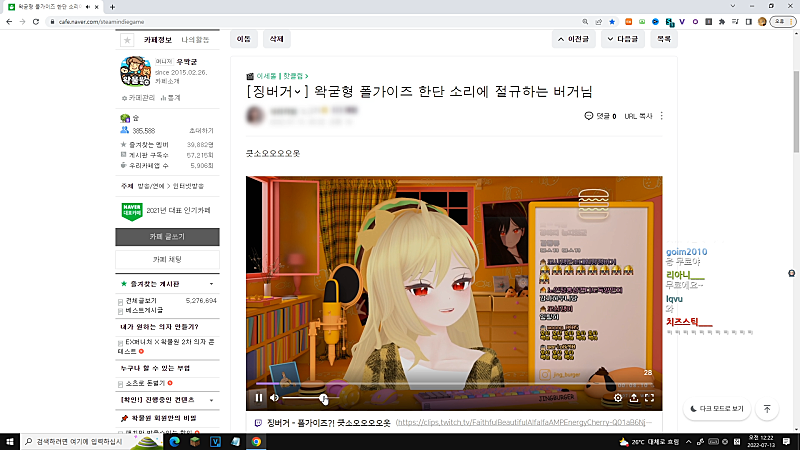Open the taskbar weather widget
Viewport: 800px width, 450px height.
pyautogui.click(x=648, y=442)
